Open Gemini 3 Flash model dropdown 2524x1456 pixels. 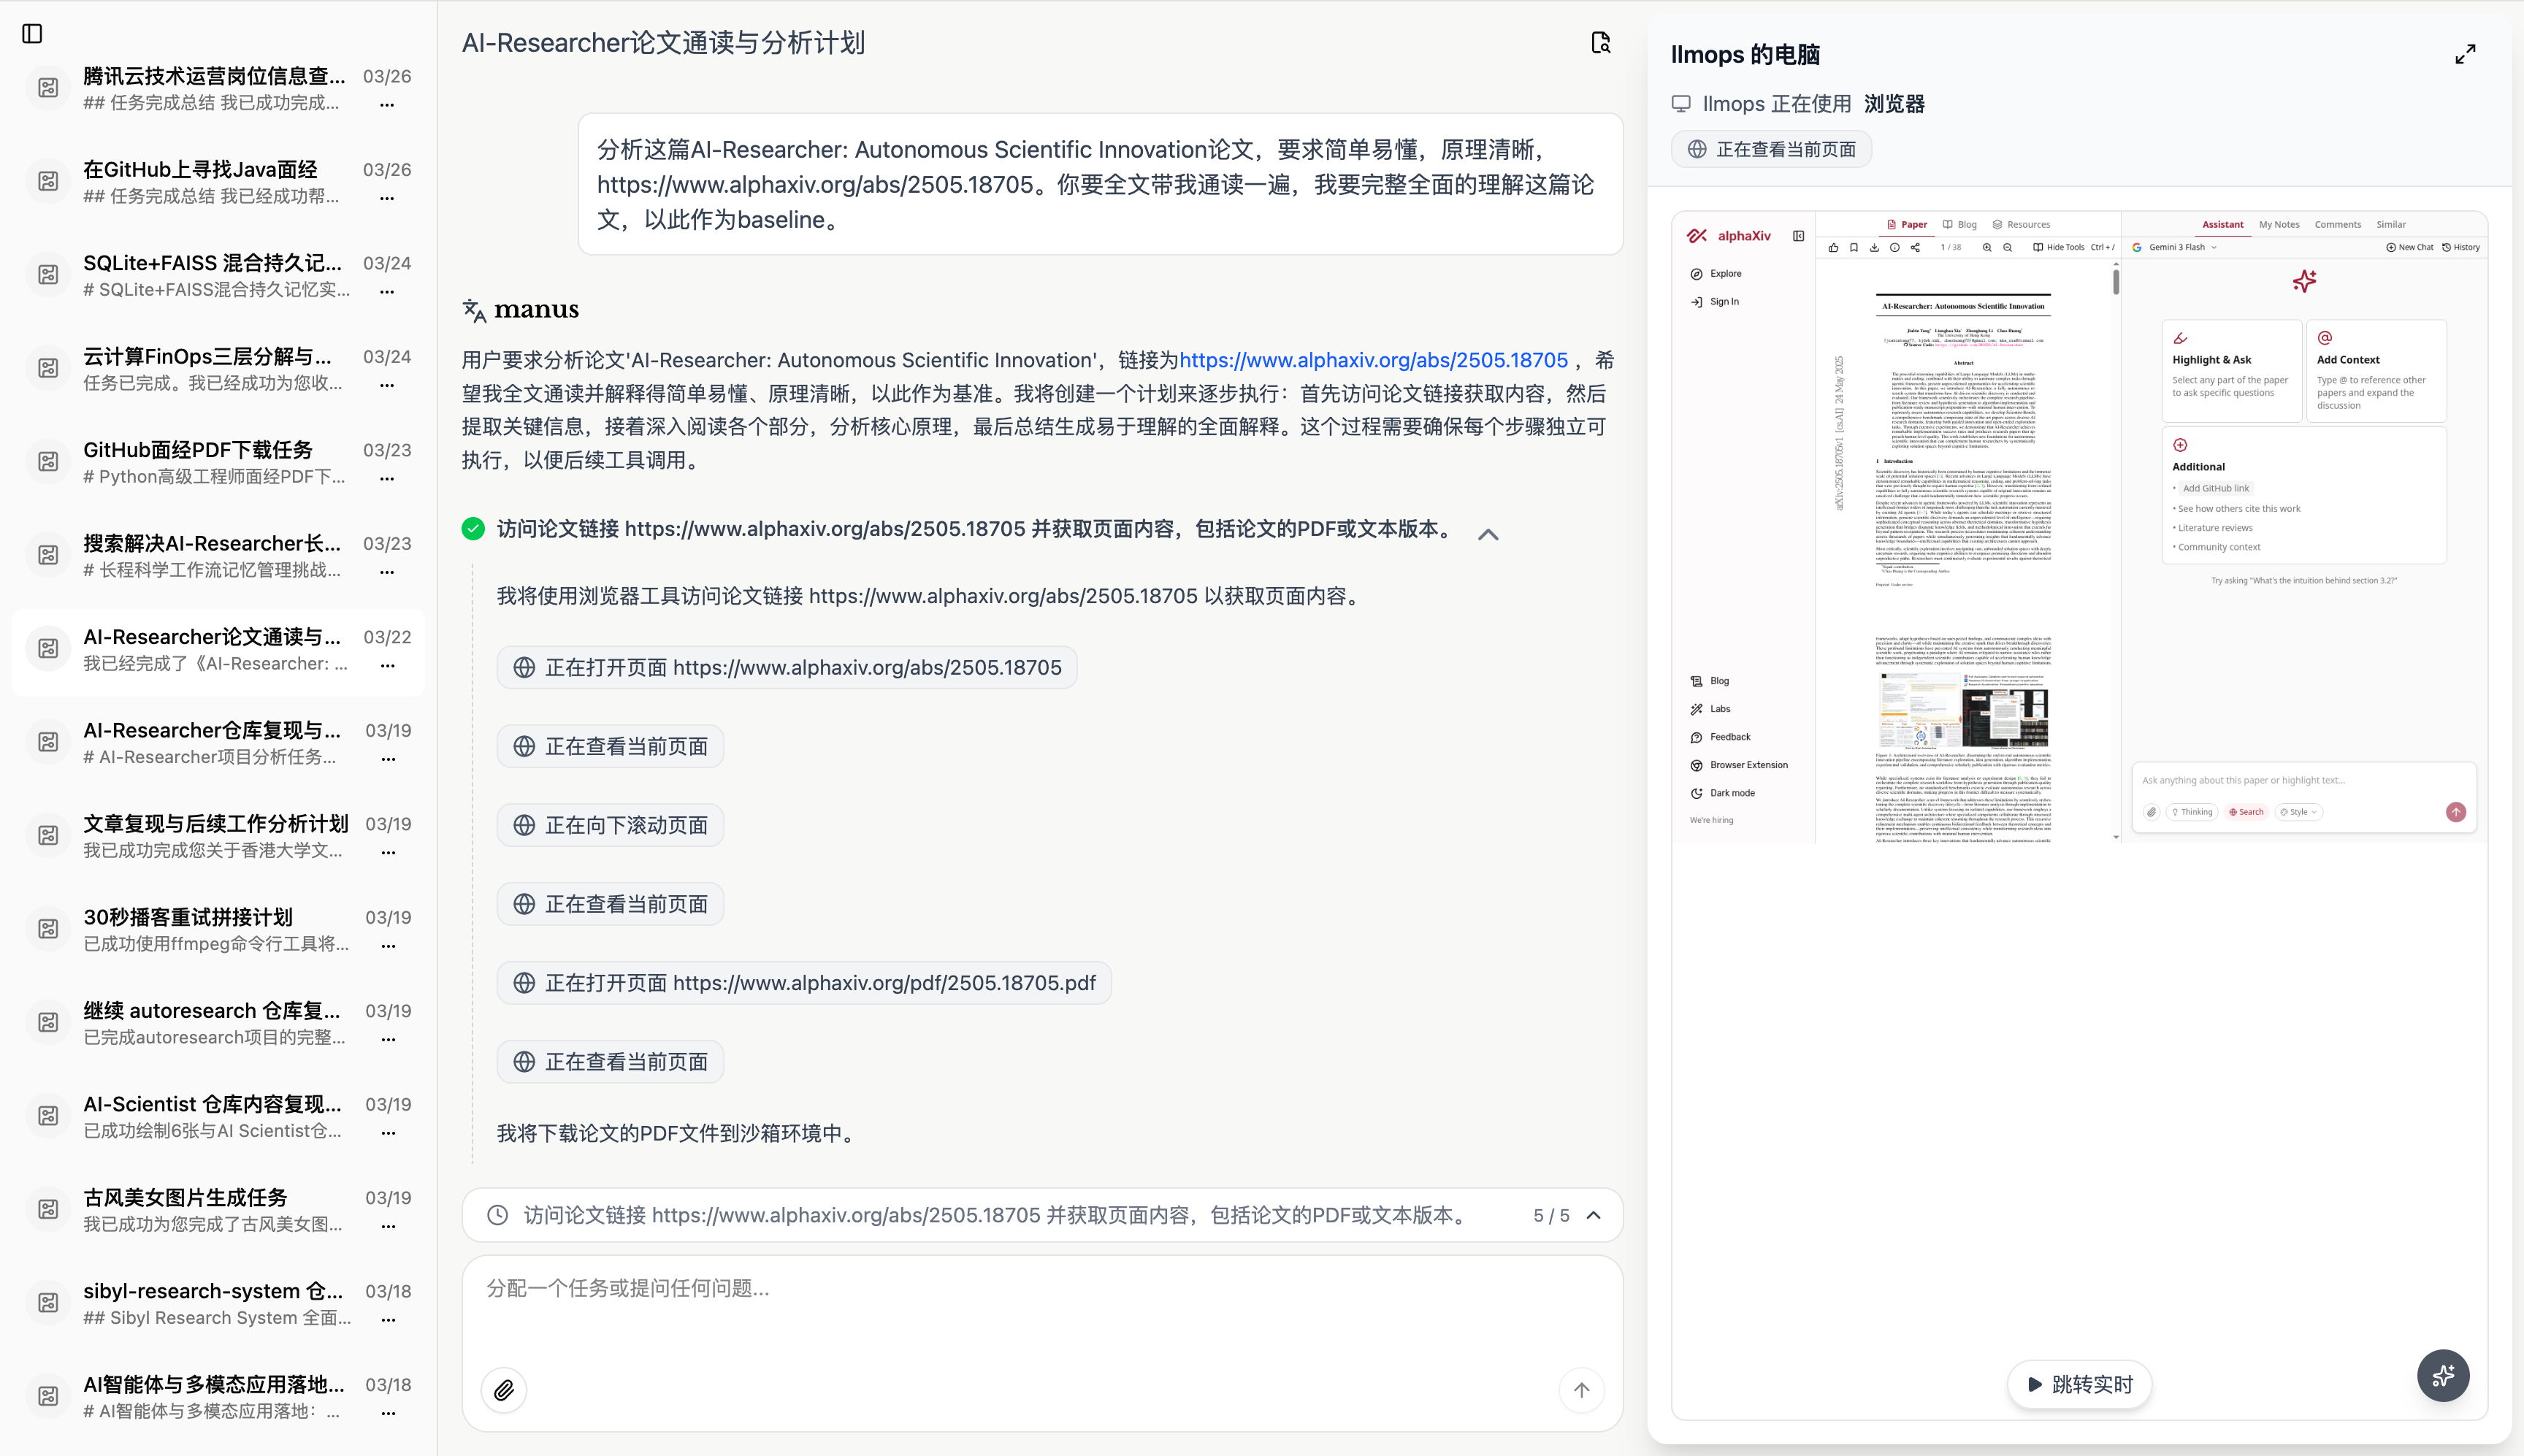click(x=2175, y=247)
